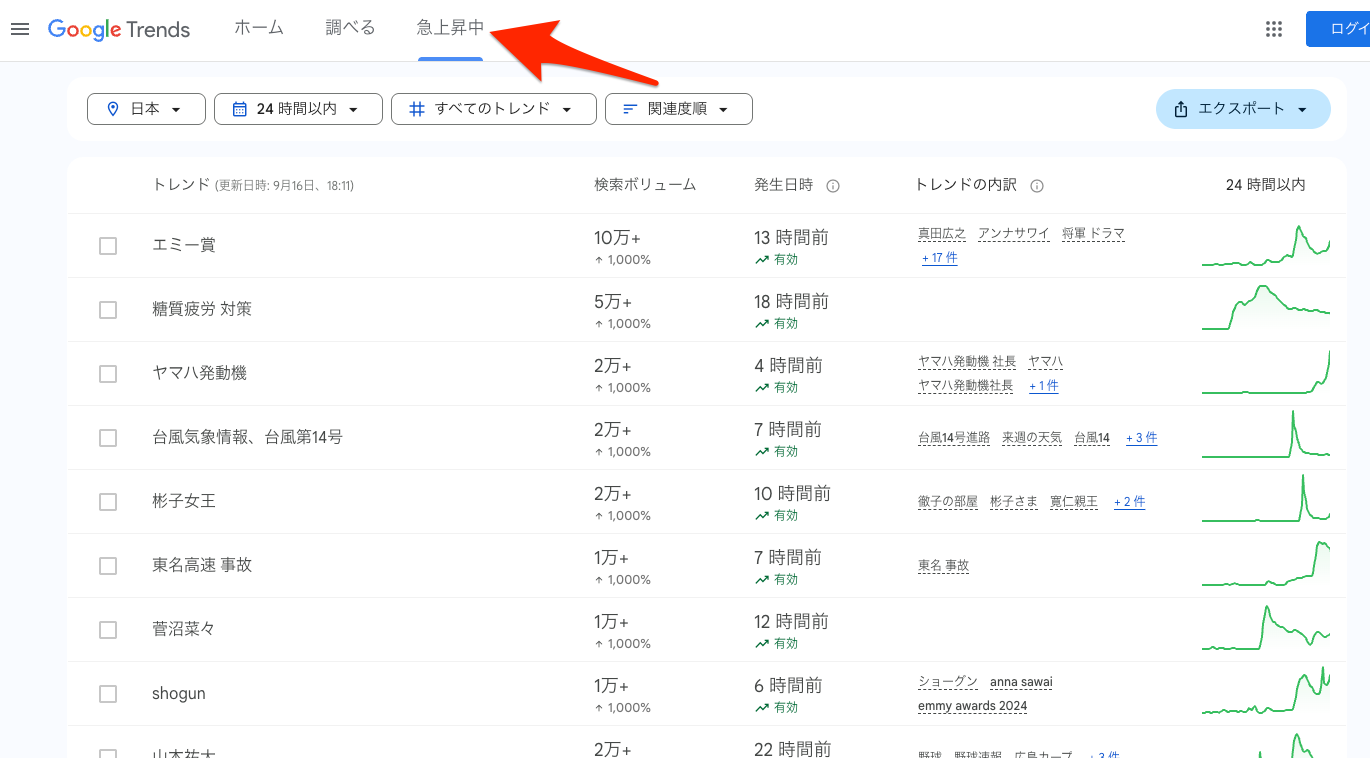Expand +3 件 for 台風気象情報
The width and height of the screenshot is (1370, 758).
click(x=1141, y=438)
